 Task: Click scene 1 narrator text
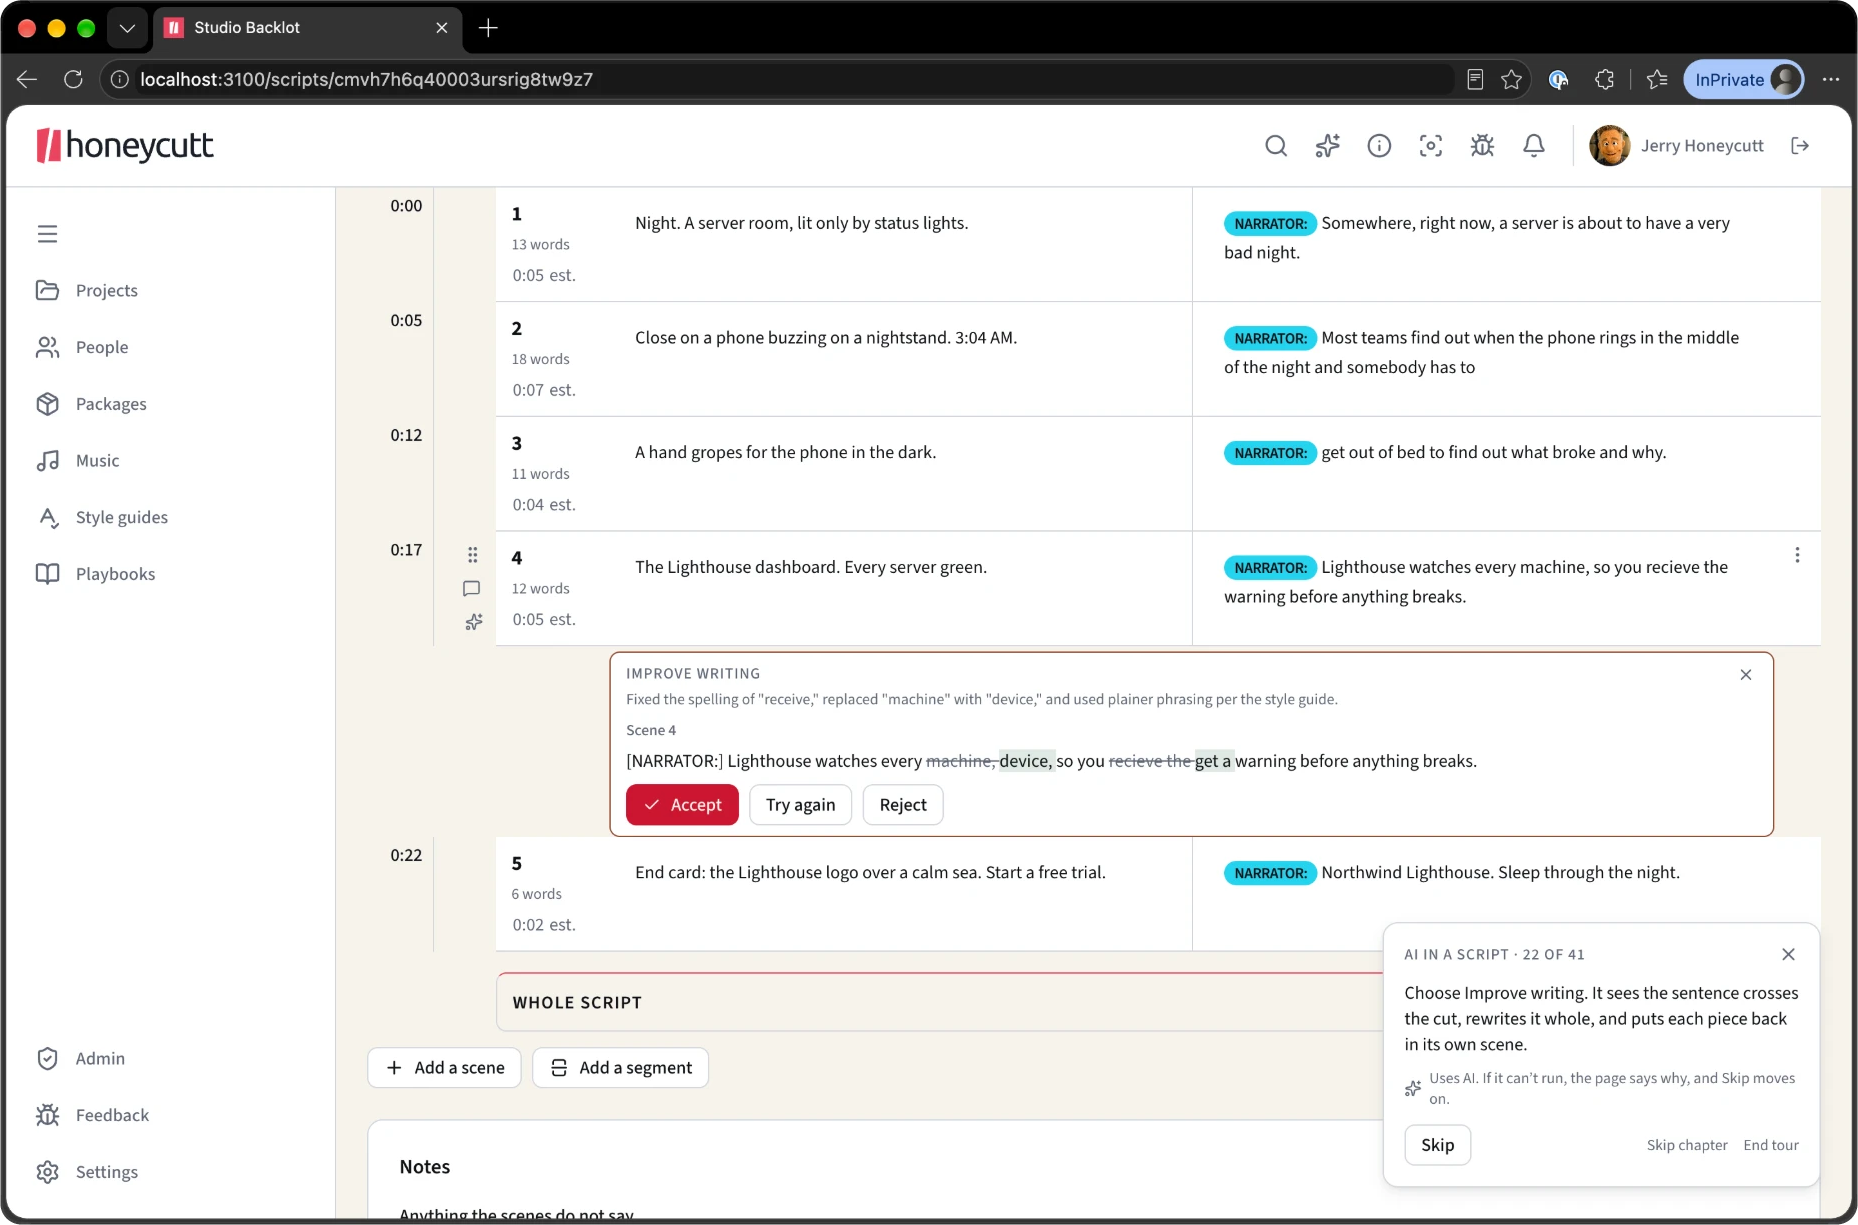click(1477, 238)
